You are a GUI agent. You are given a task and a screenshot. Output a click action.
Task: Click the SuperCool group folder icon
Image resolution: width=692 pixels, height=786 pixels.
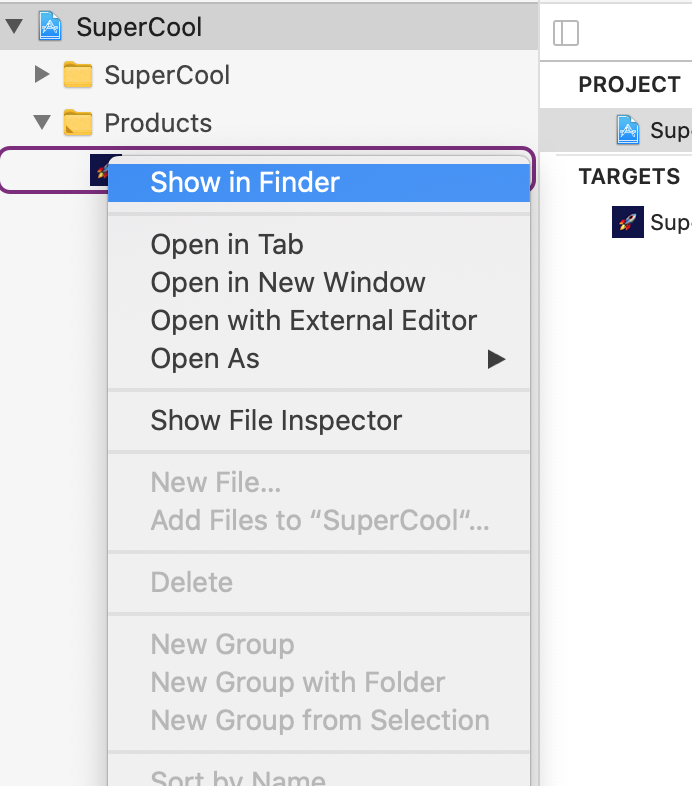tap(77, 75)
